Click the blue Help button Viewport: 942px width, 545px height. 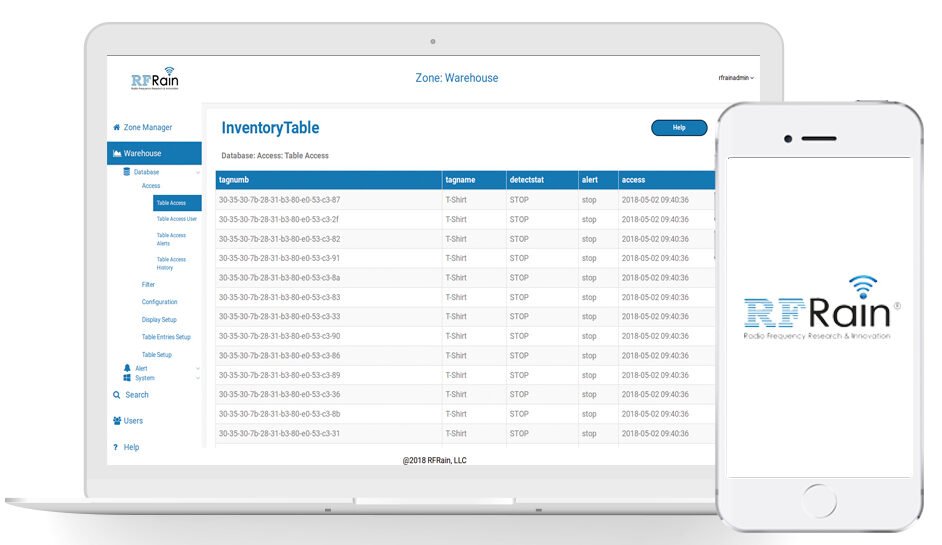[679, 128]
